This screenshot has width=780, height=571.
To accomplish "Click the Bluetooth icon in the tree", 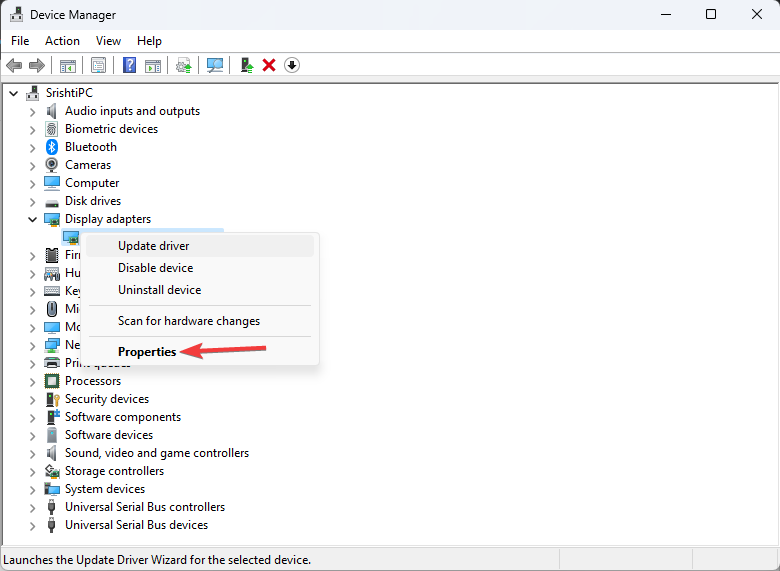I will pyautogui.click(x=52, y=147).
